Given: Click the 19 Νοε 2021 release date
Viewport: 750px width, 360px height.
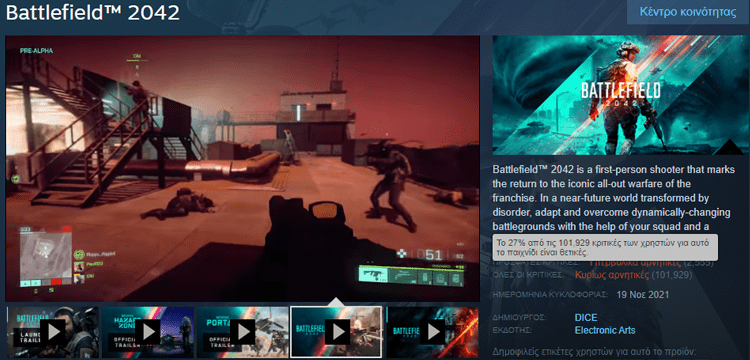Looking at the screenshot, I should [x=643, y=294].
